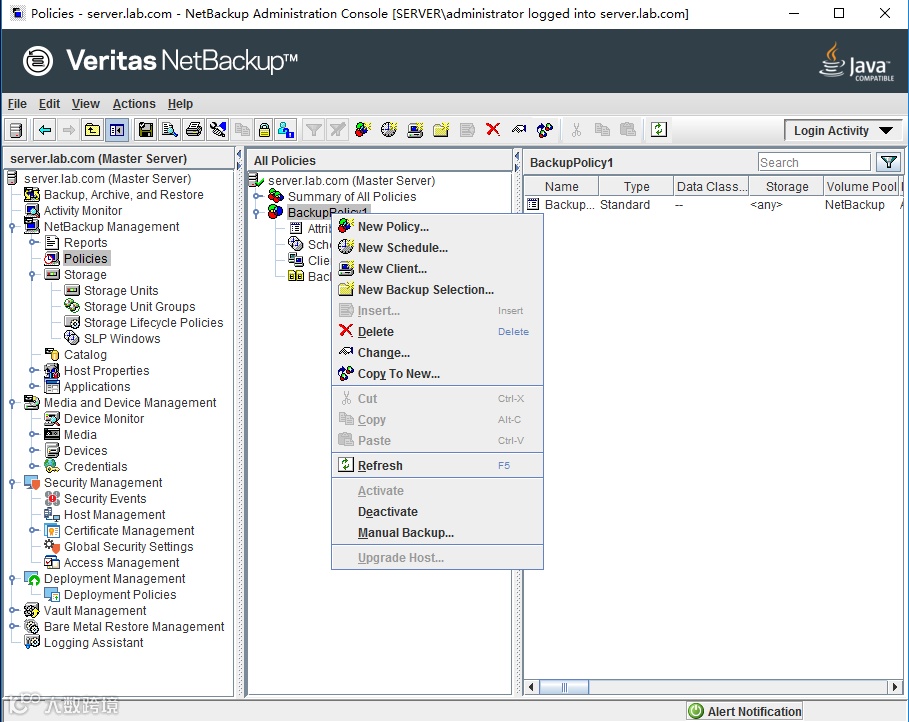This screenshot has height=722, width=909.
Task: Click the padlock icon in the toolbar
Action: tap(263, 130)
